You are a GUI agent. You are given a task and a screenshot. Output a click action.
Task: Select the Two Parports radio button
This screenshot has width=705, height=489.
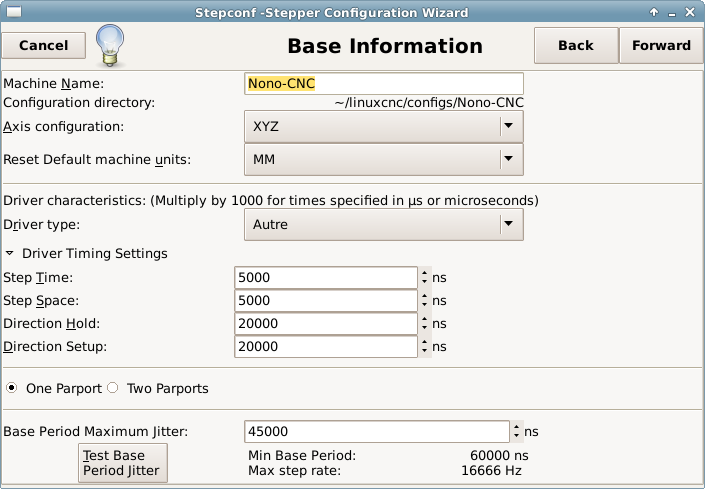click(x=112, y=388)
